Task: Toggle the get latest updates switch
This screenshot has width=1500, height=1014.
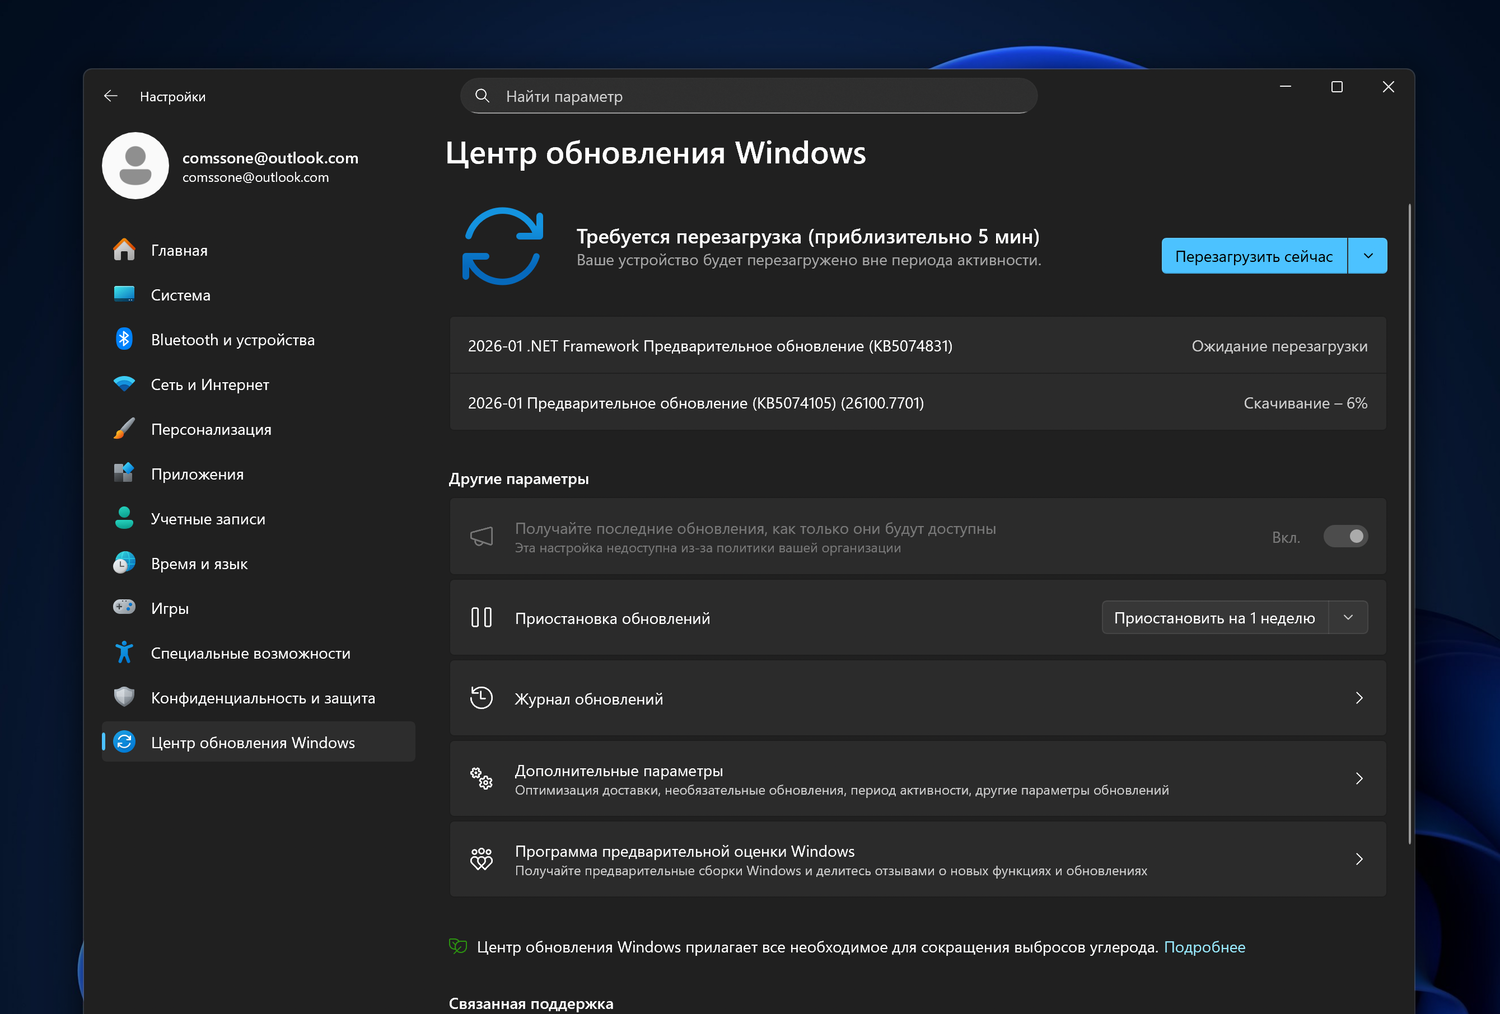Action: [x=1345, y=537]
